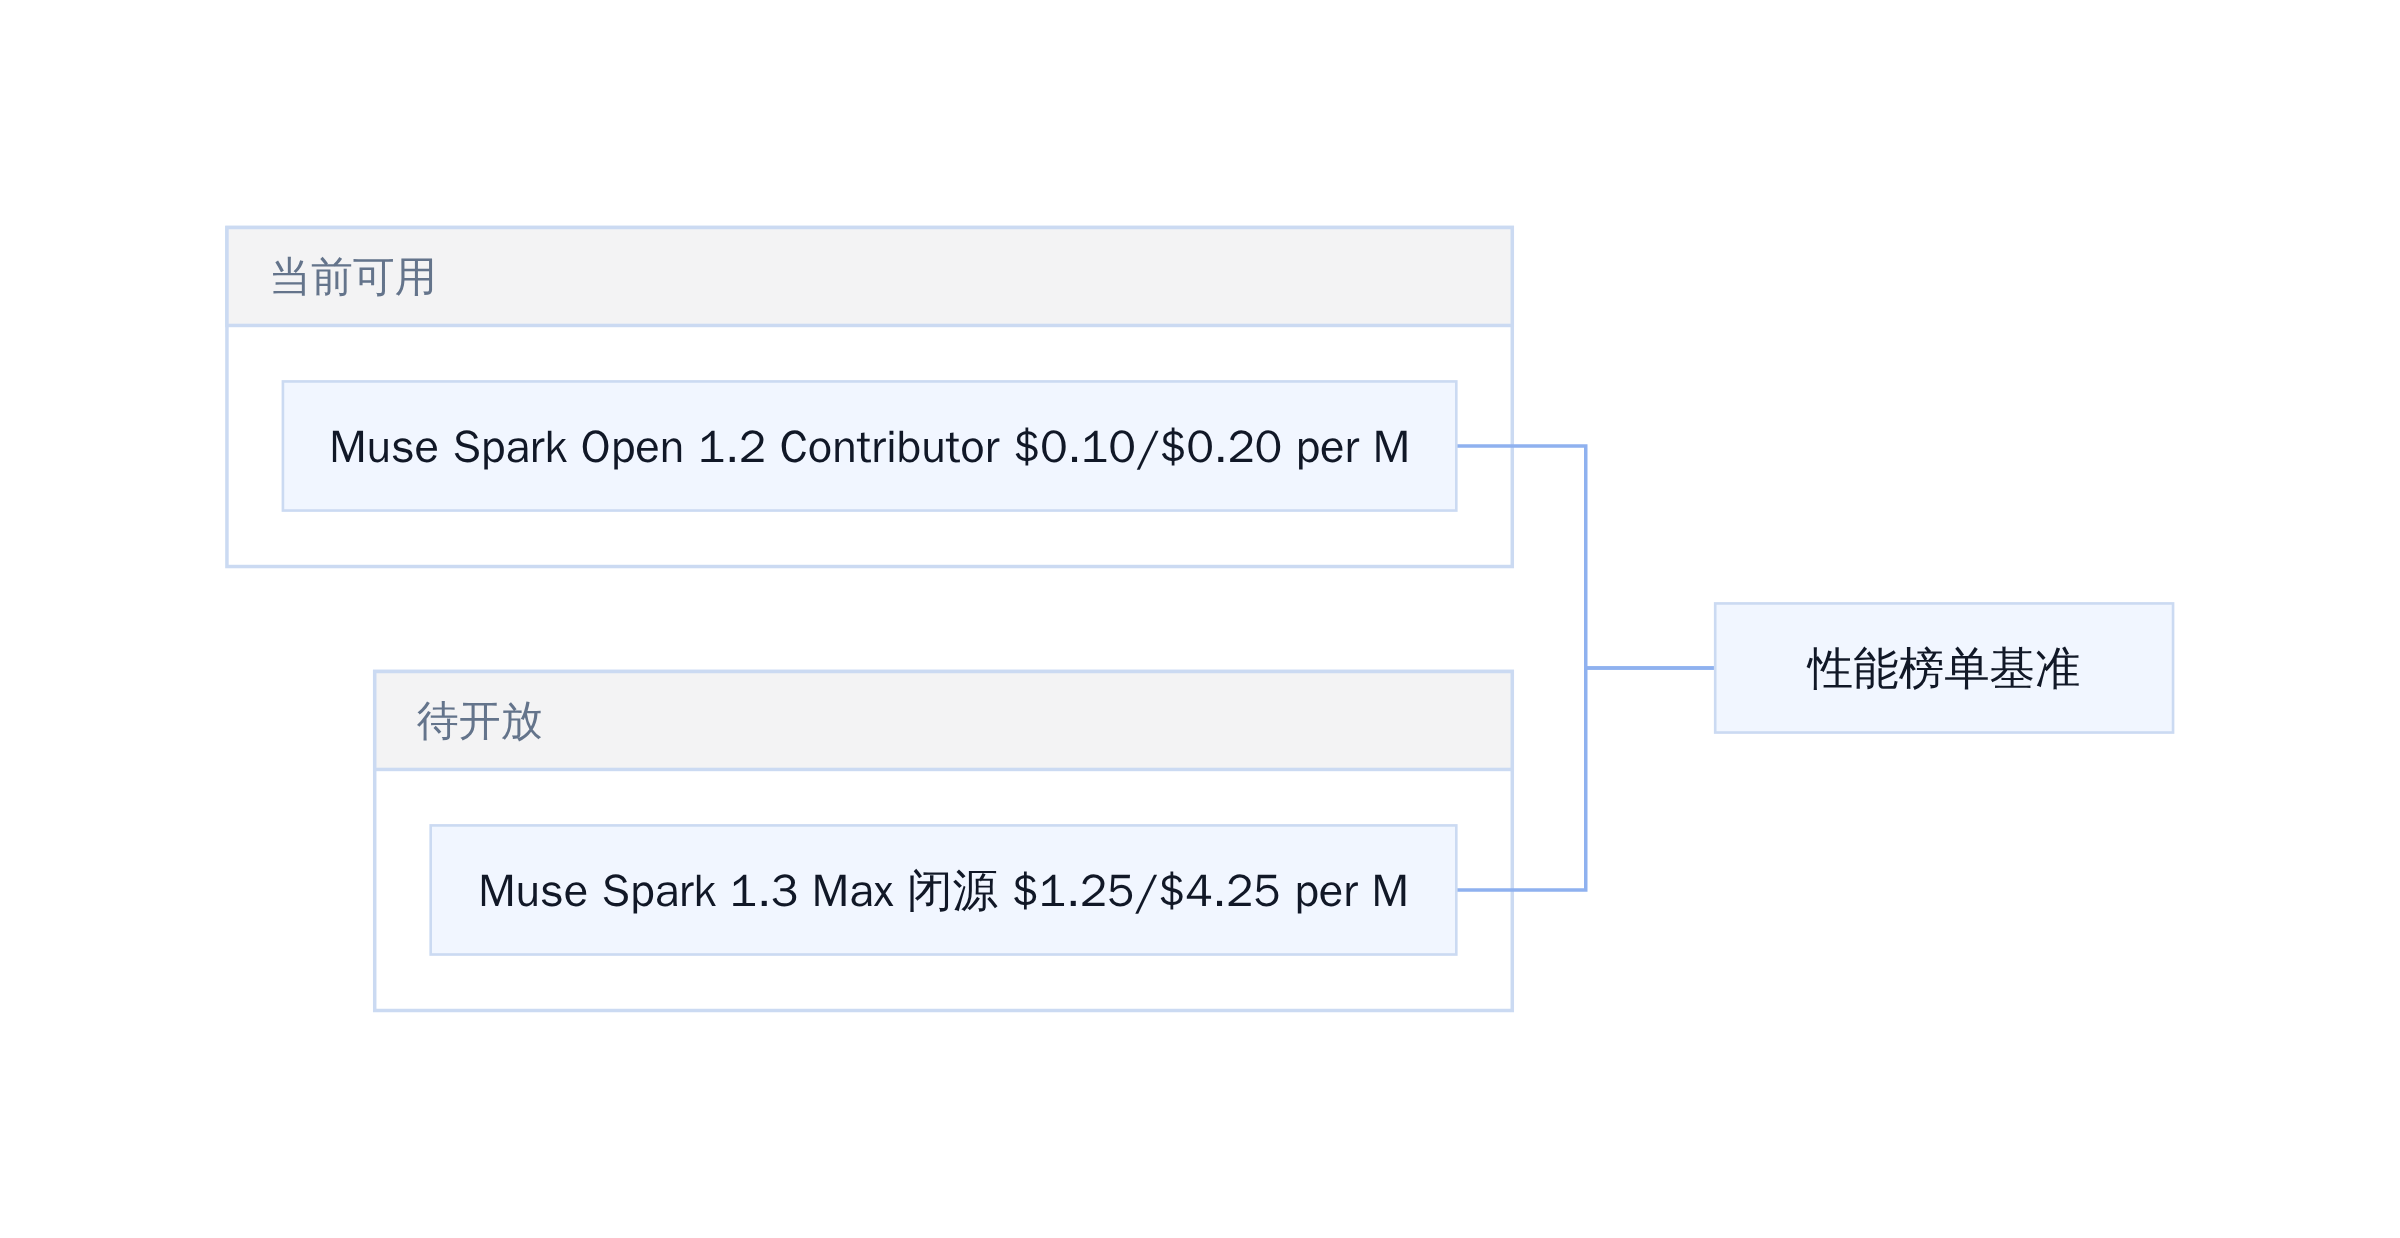Select the vertical connector joining both models

(1586, 668)
